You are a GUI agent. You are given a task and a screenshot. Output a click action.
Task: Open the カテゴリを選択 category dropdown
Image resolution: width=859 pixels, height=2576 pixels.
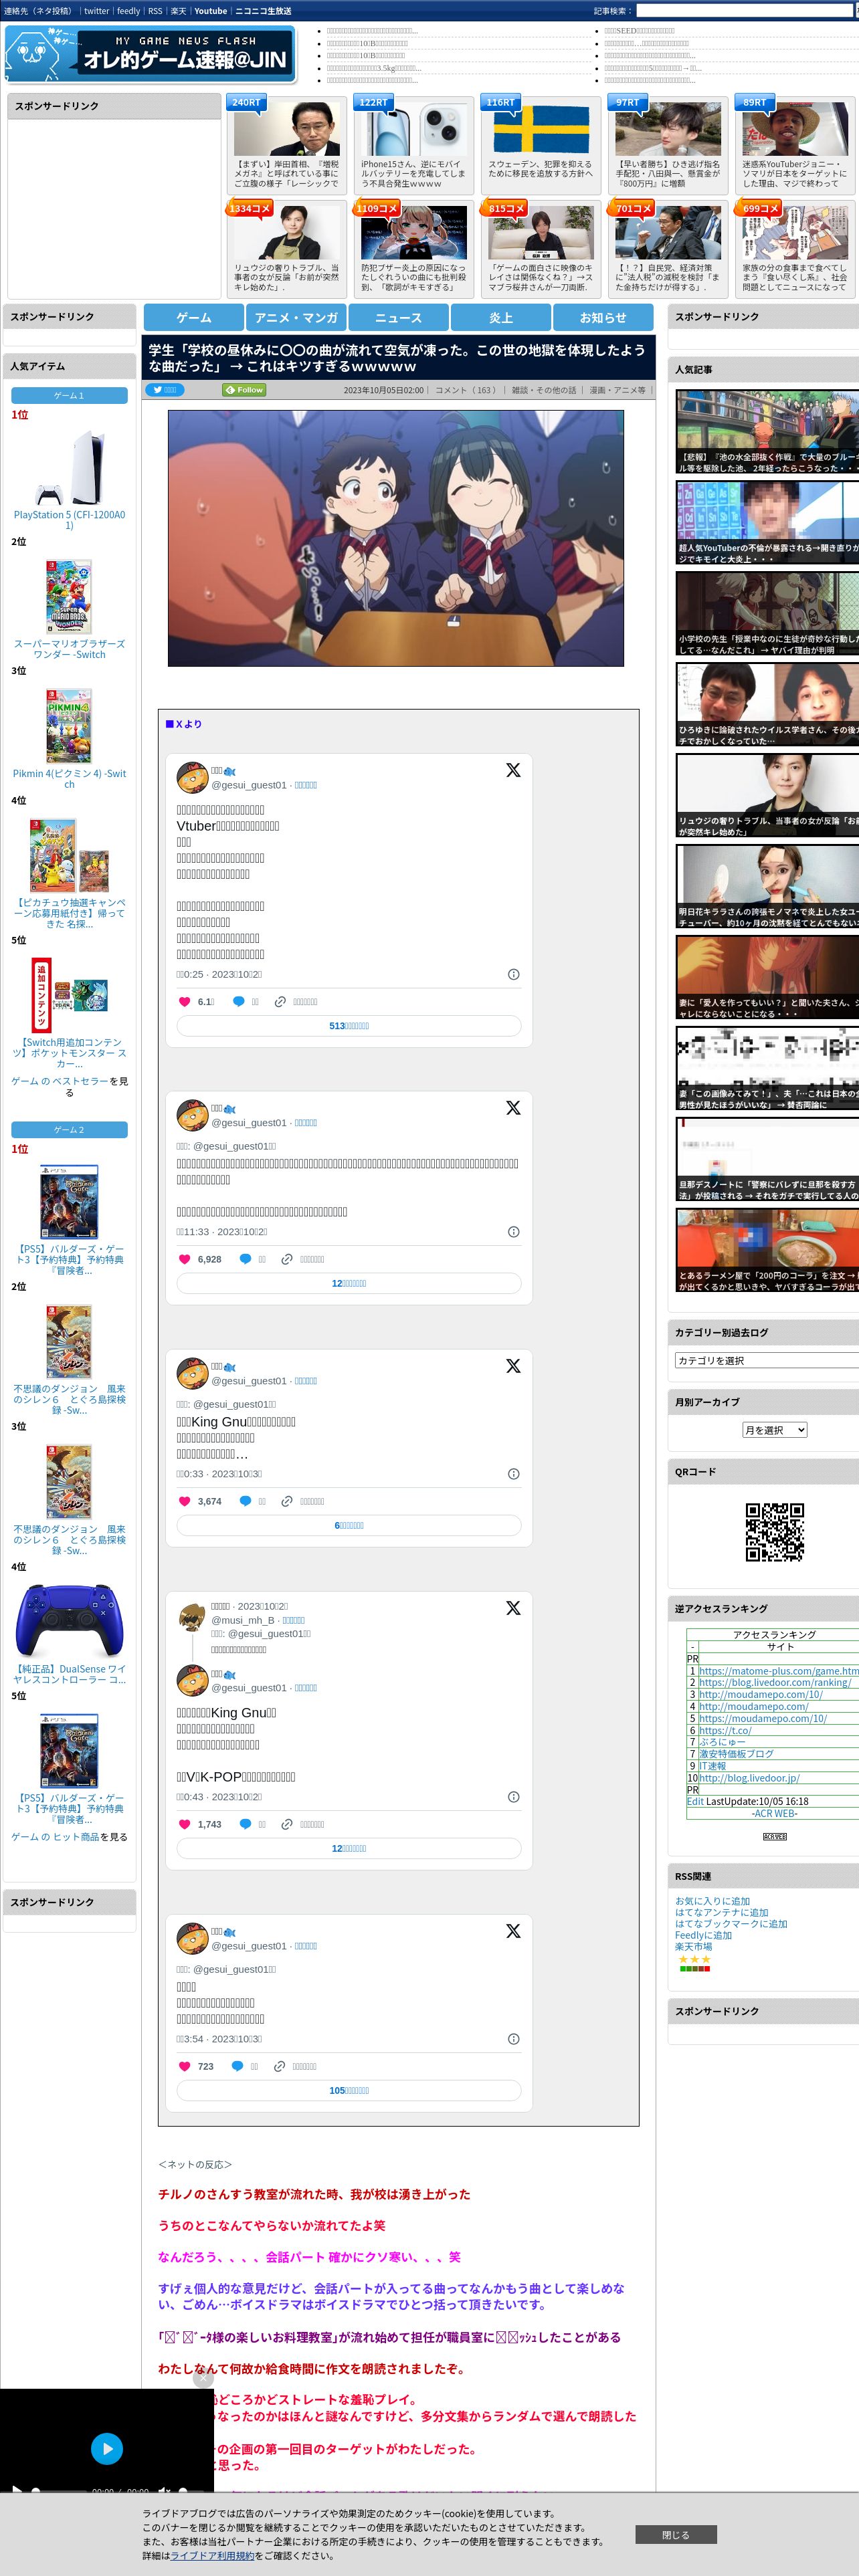pos(767,1360)
